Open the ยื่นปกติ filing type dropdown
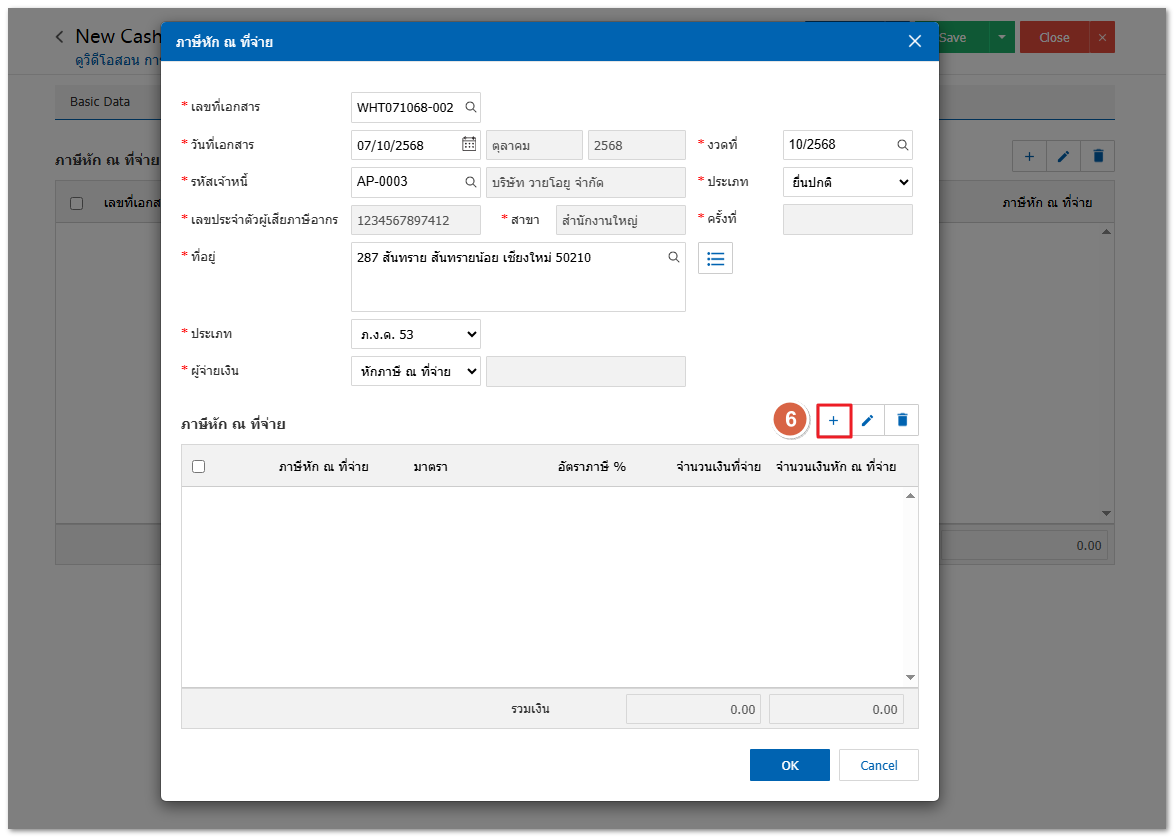The height and width of the screenshot is (837, 1174). pos(847,182)
